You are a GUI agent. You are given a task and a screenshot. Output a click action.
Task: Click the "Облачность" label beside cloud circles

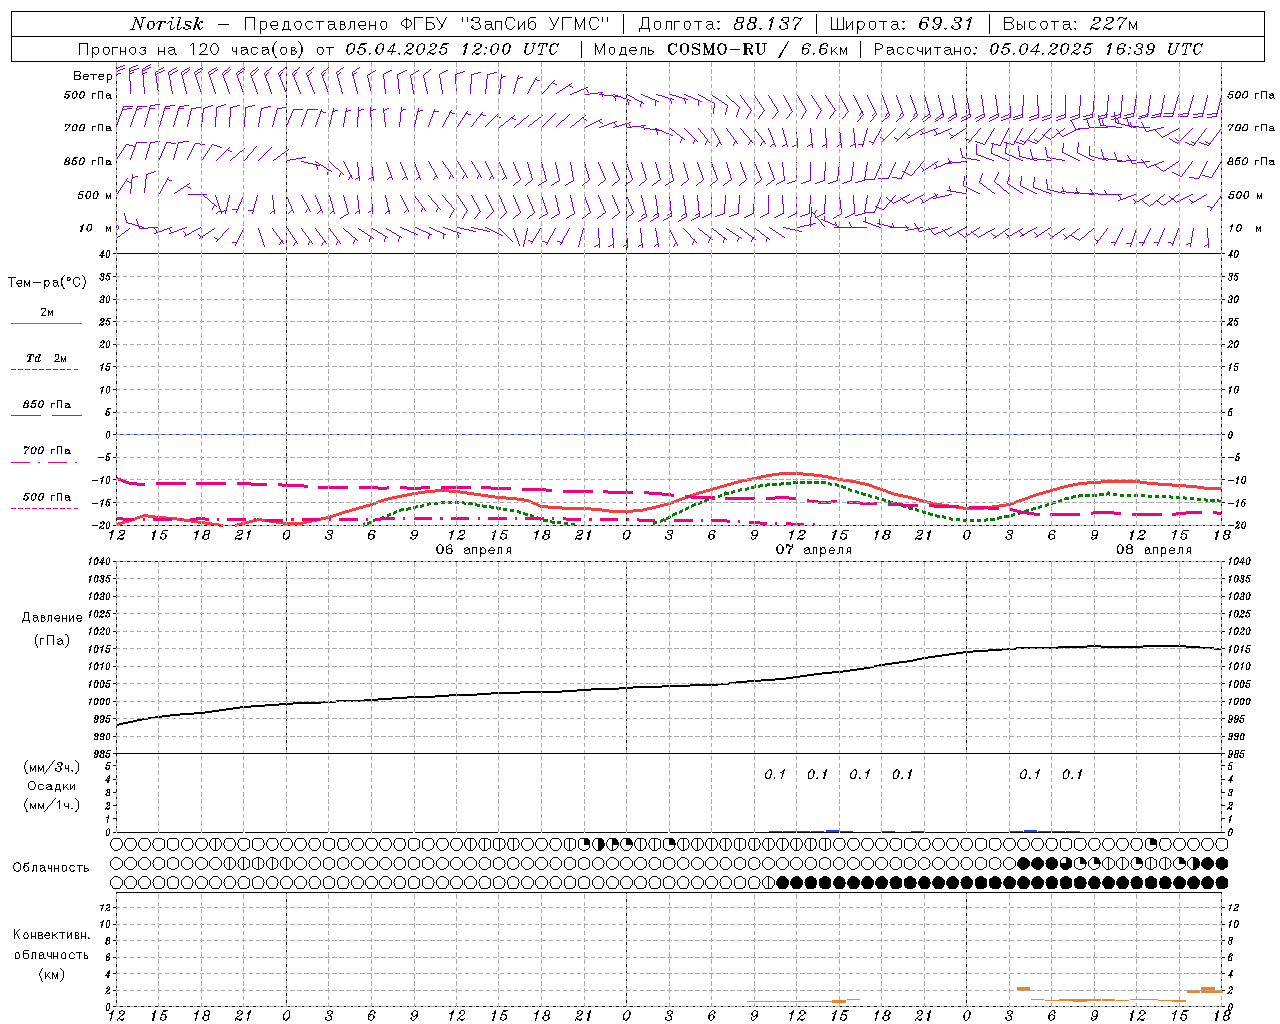[51, 868]
